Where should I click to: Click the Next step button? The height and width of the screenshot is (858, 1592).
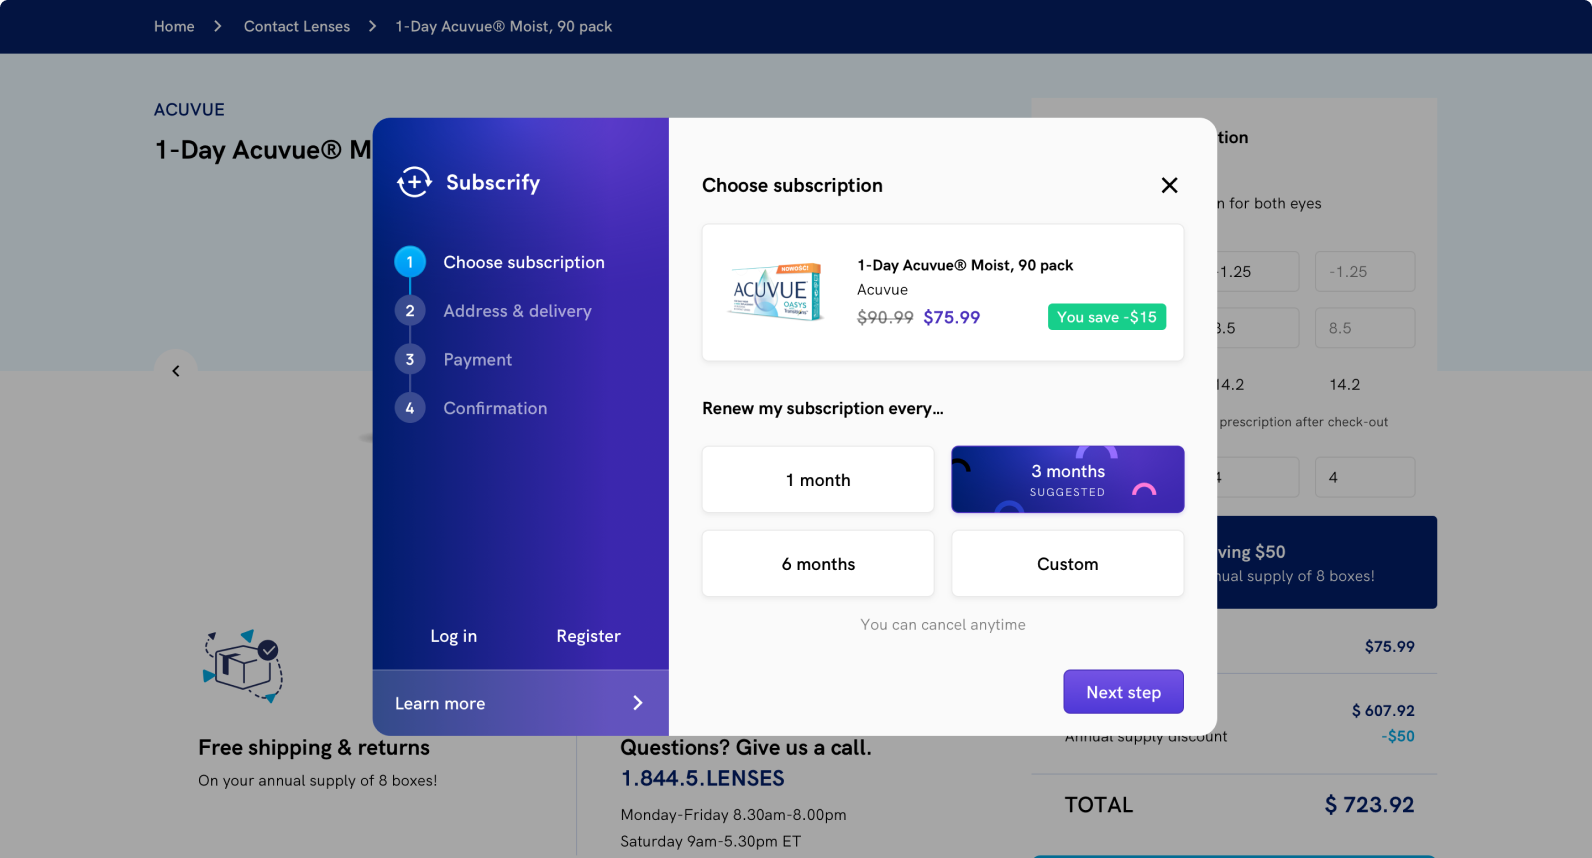(1123, 692)
